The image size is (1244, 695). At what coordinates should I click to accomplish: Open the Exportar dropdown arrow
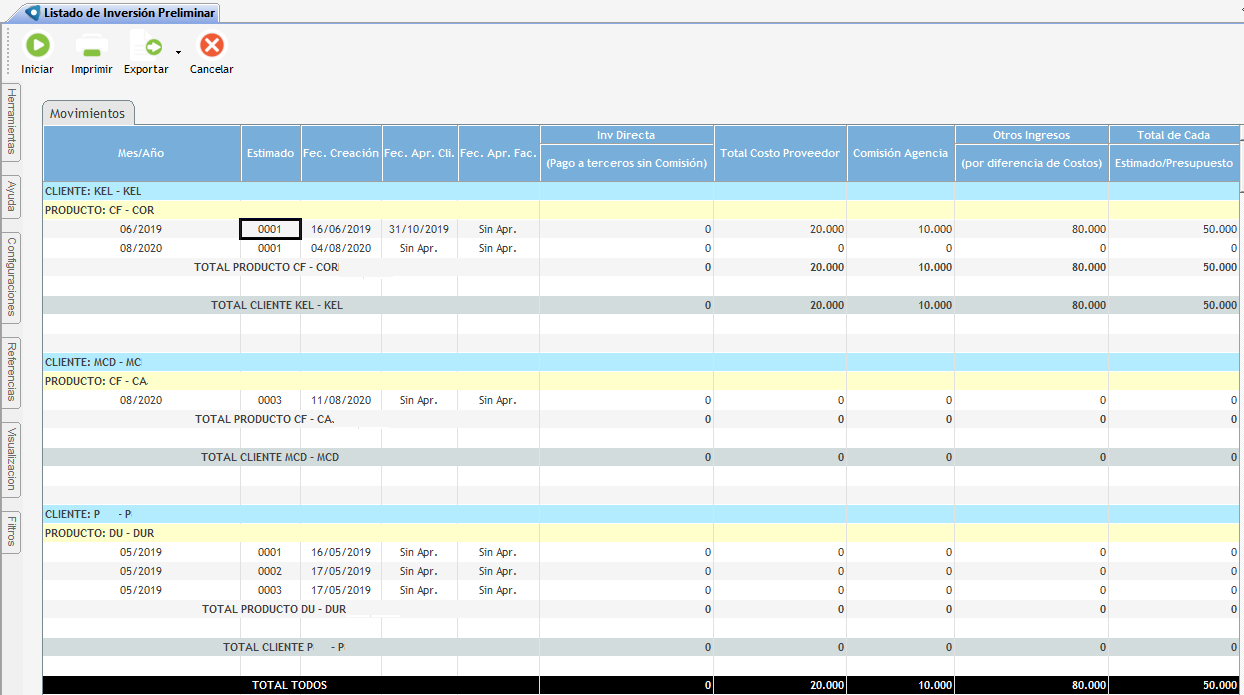pos(178,51)
